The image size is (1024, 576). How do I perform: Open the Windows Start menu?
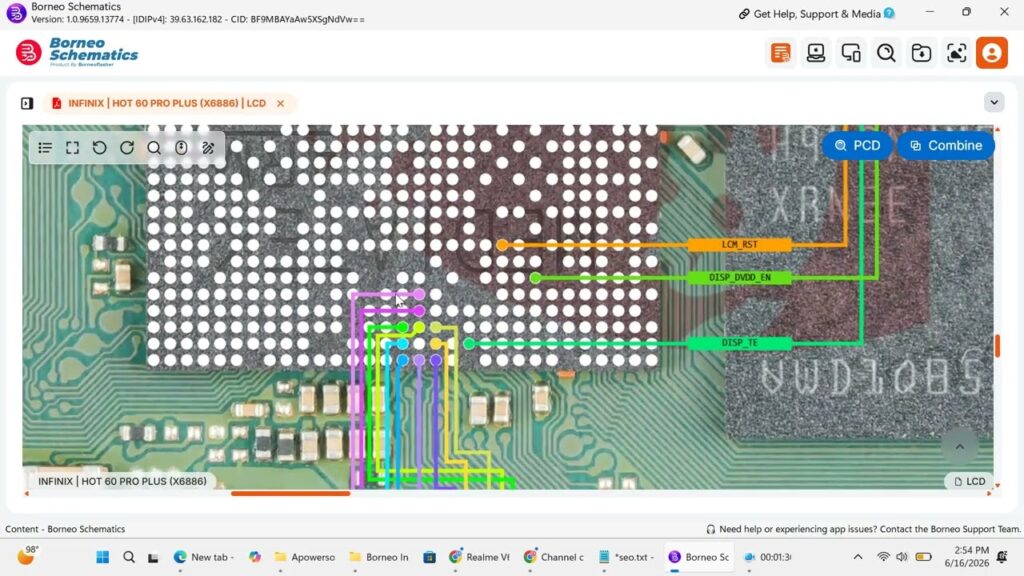click(x=103, y=557)
